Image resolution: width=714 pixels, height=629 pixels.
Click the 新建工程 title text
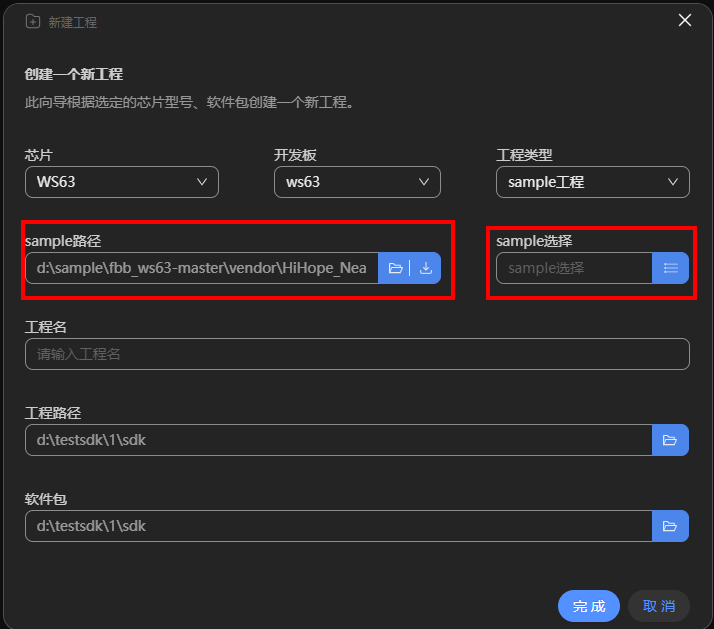click(x=73, y=22)
